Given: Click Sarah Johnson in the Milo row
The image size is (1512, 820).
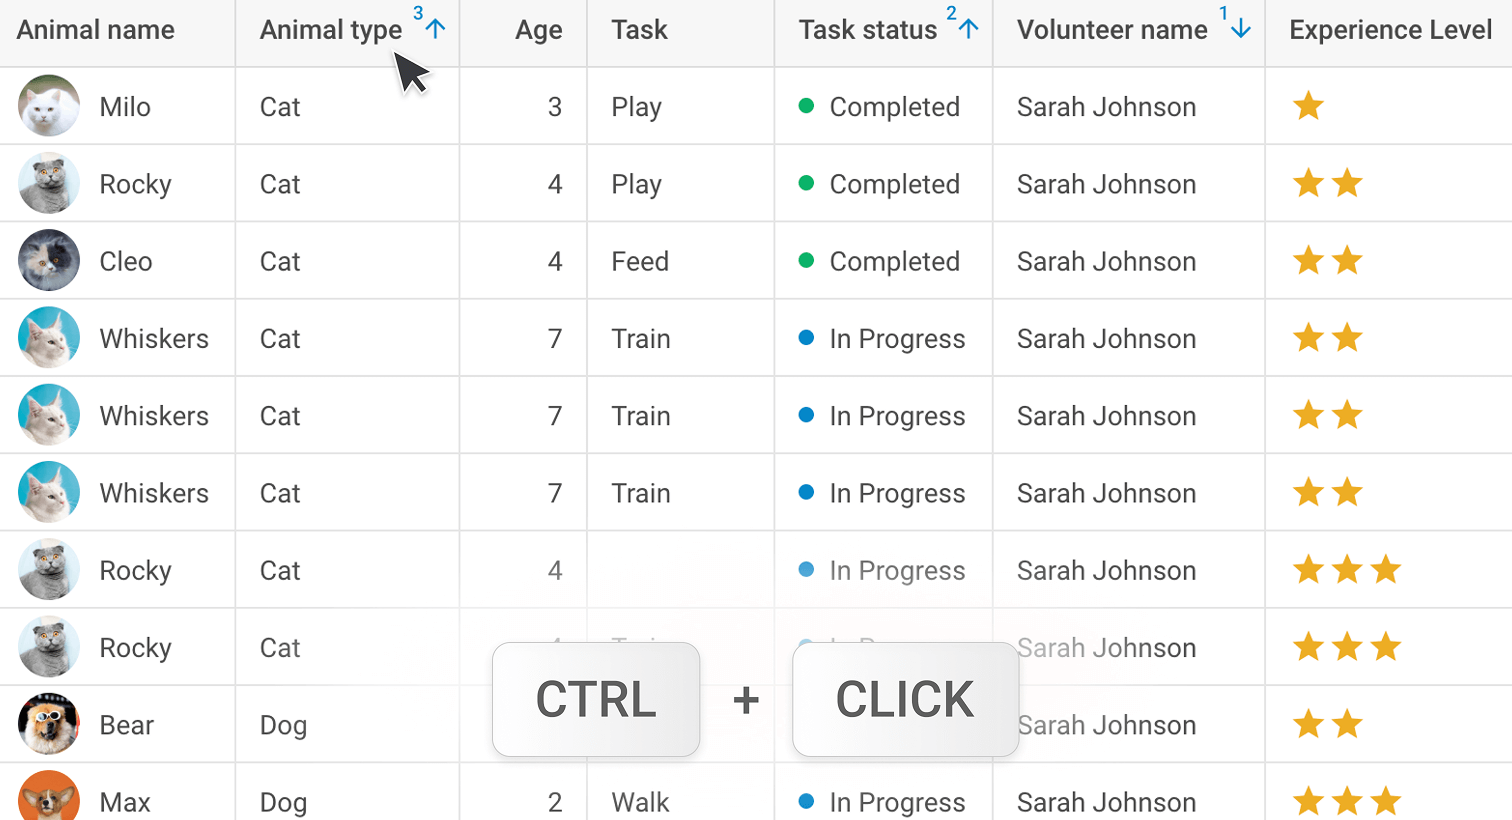Looking at the screenshot, I should pos(1106,107).
